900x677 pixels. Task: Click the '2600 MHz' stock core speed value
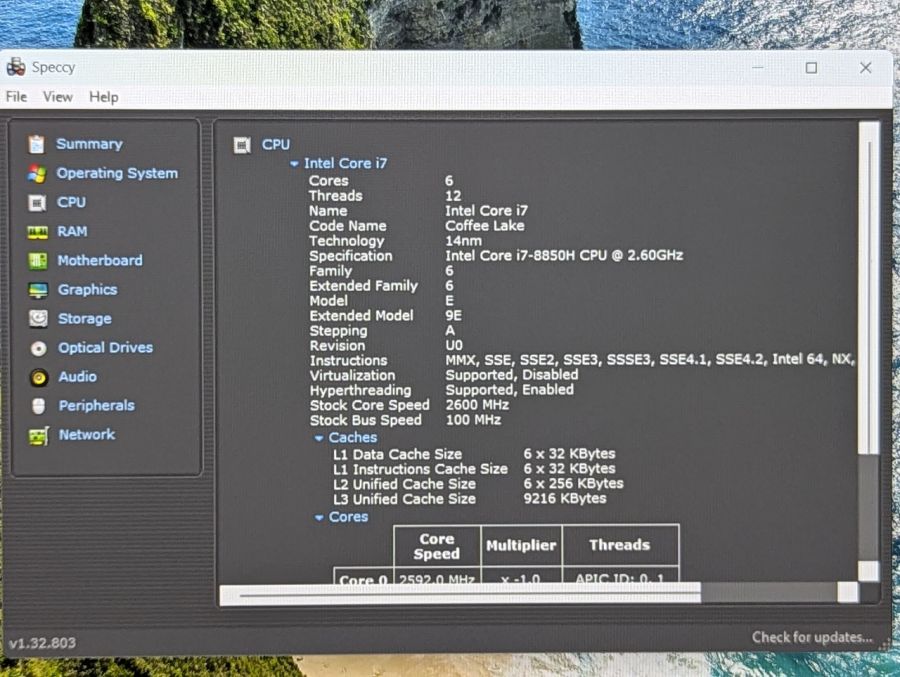point(478,405)
